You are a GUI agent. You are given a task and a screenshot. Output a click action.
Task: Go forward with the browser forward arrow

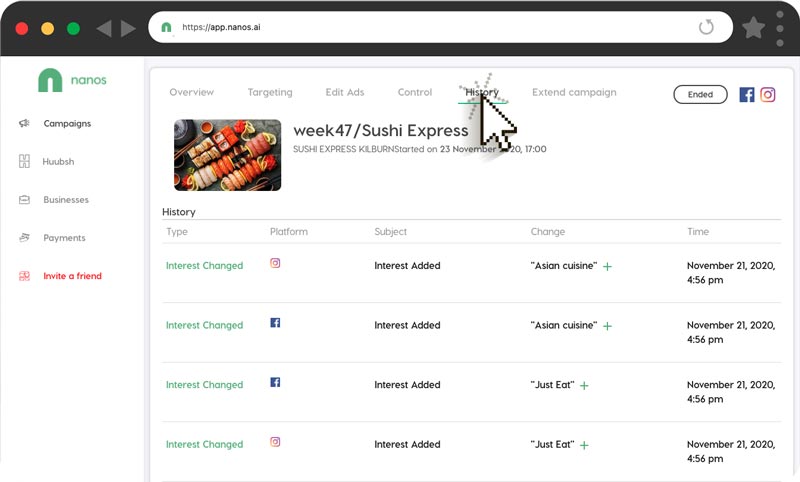(x=128, y=29)
